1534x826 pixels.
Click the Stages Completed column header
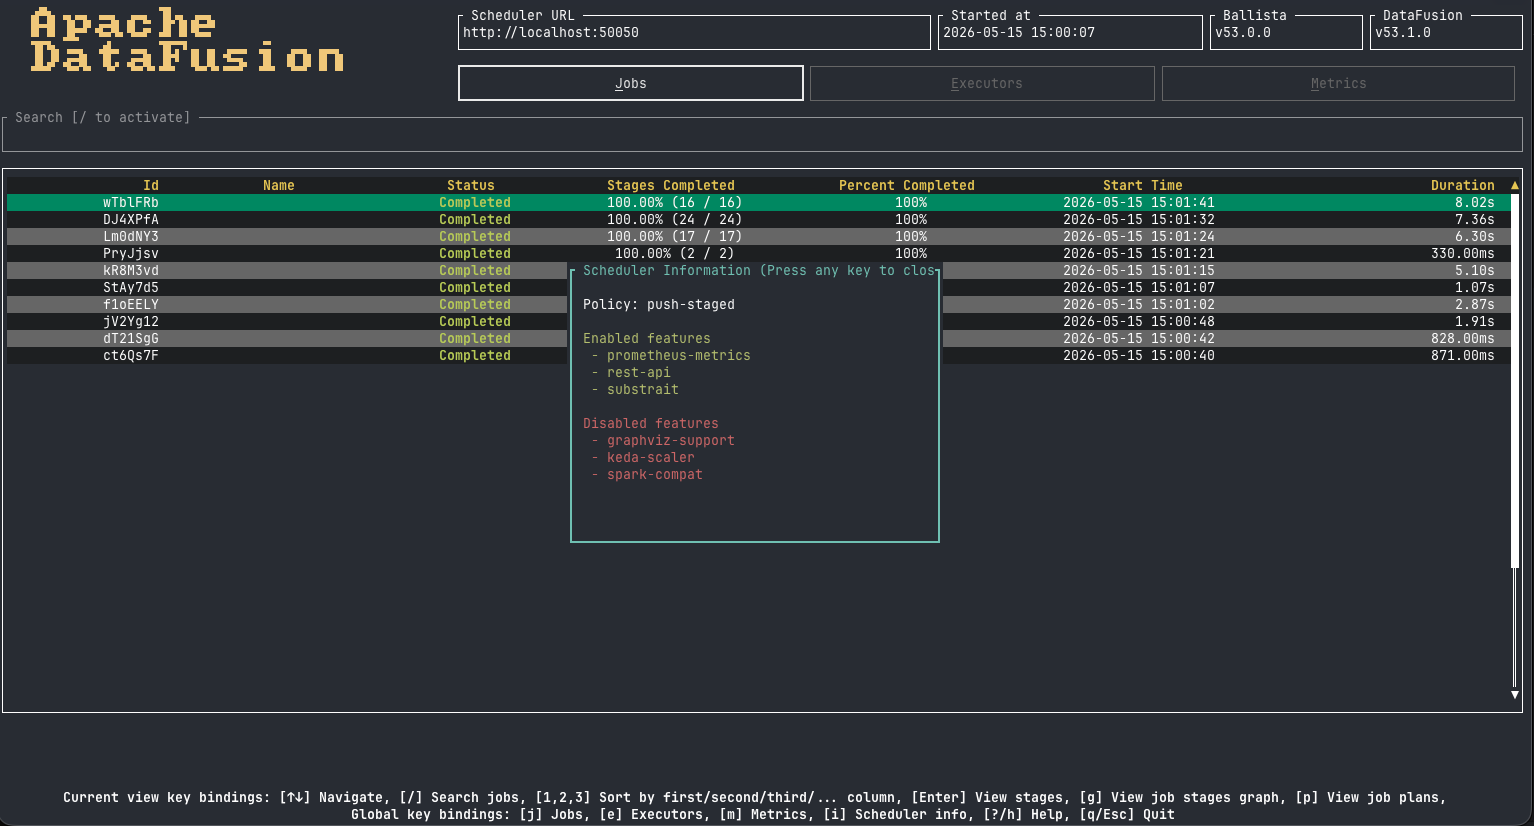[x=671, y=185]
